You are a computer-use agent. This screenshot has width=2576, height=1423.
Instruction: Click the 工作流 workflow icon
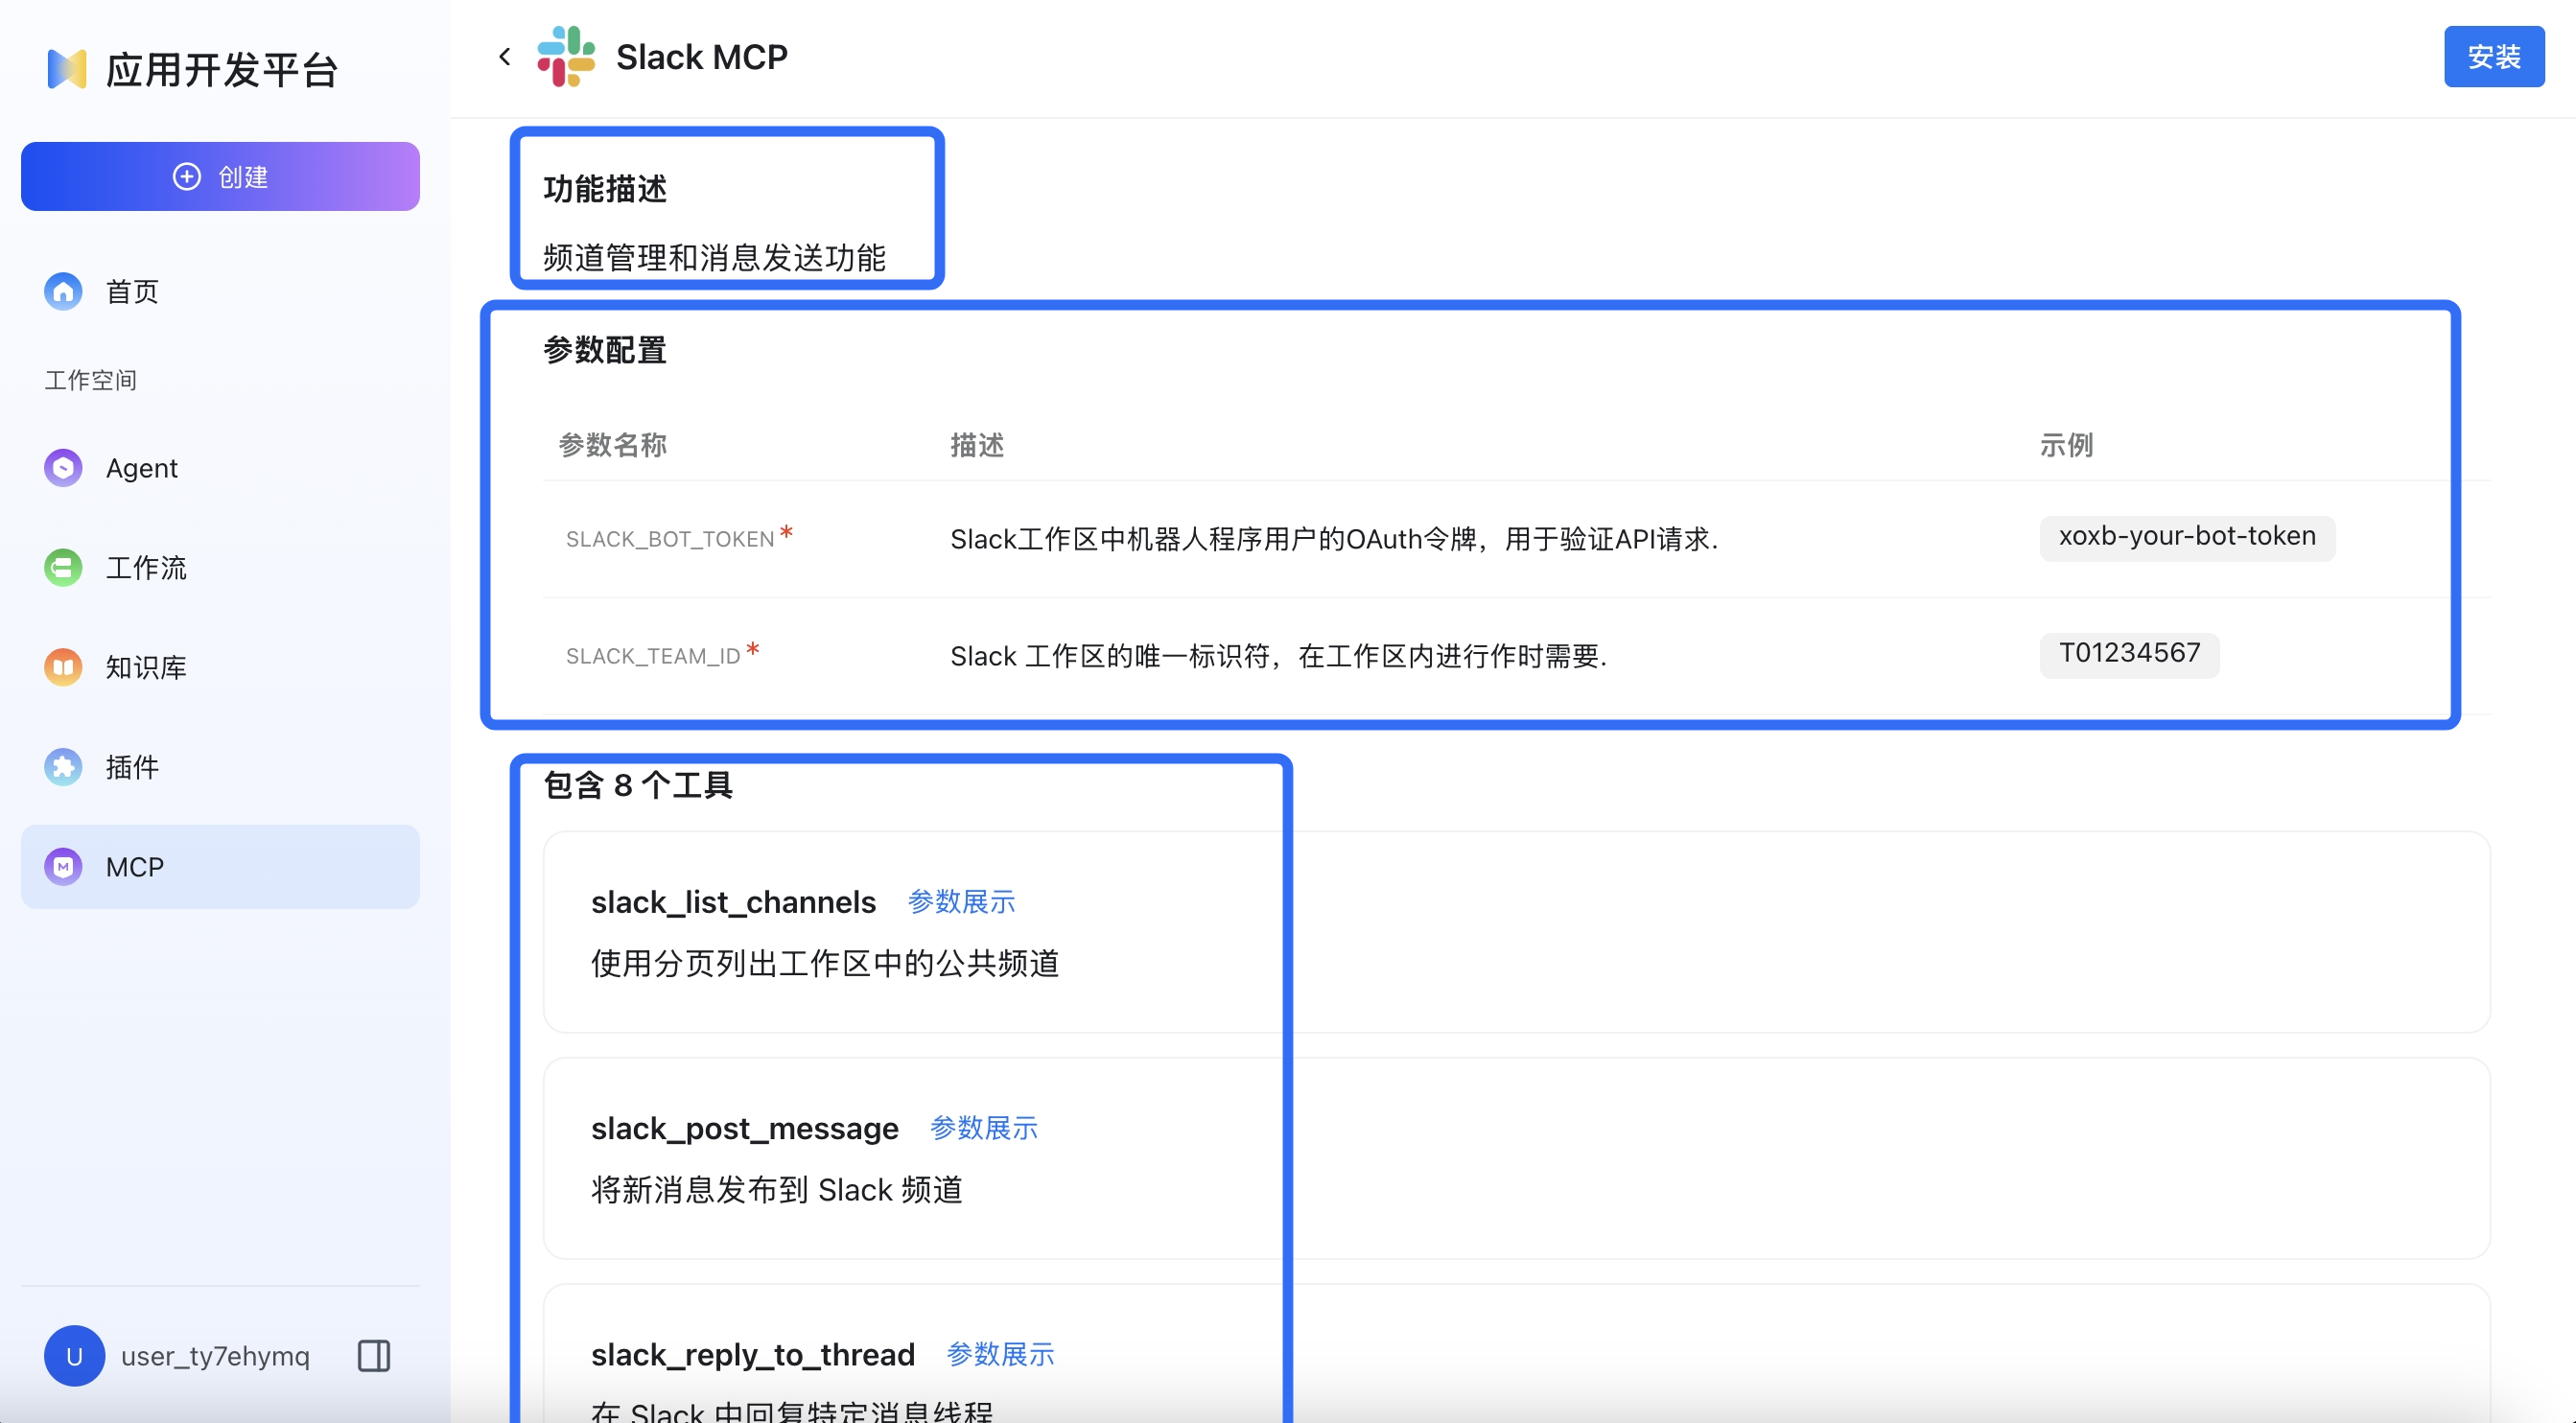click(x=63, y=568)
